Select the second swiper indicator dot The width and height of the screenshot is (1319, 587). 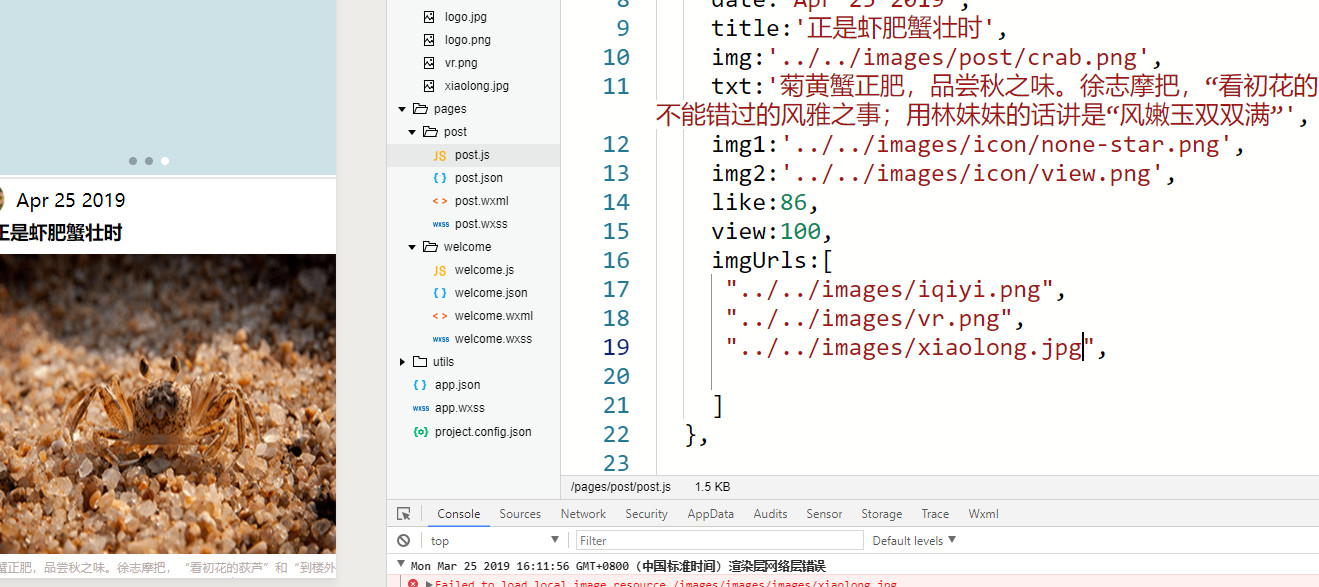pos(149,161)
